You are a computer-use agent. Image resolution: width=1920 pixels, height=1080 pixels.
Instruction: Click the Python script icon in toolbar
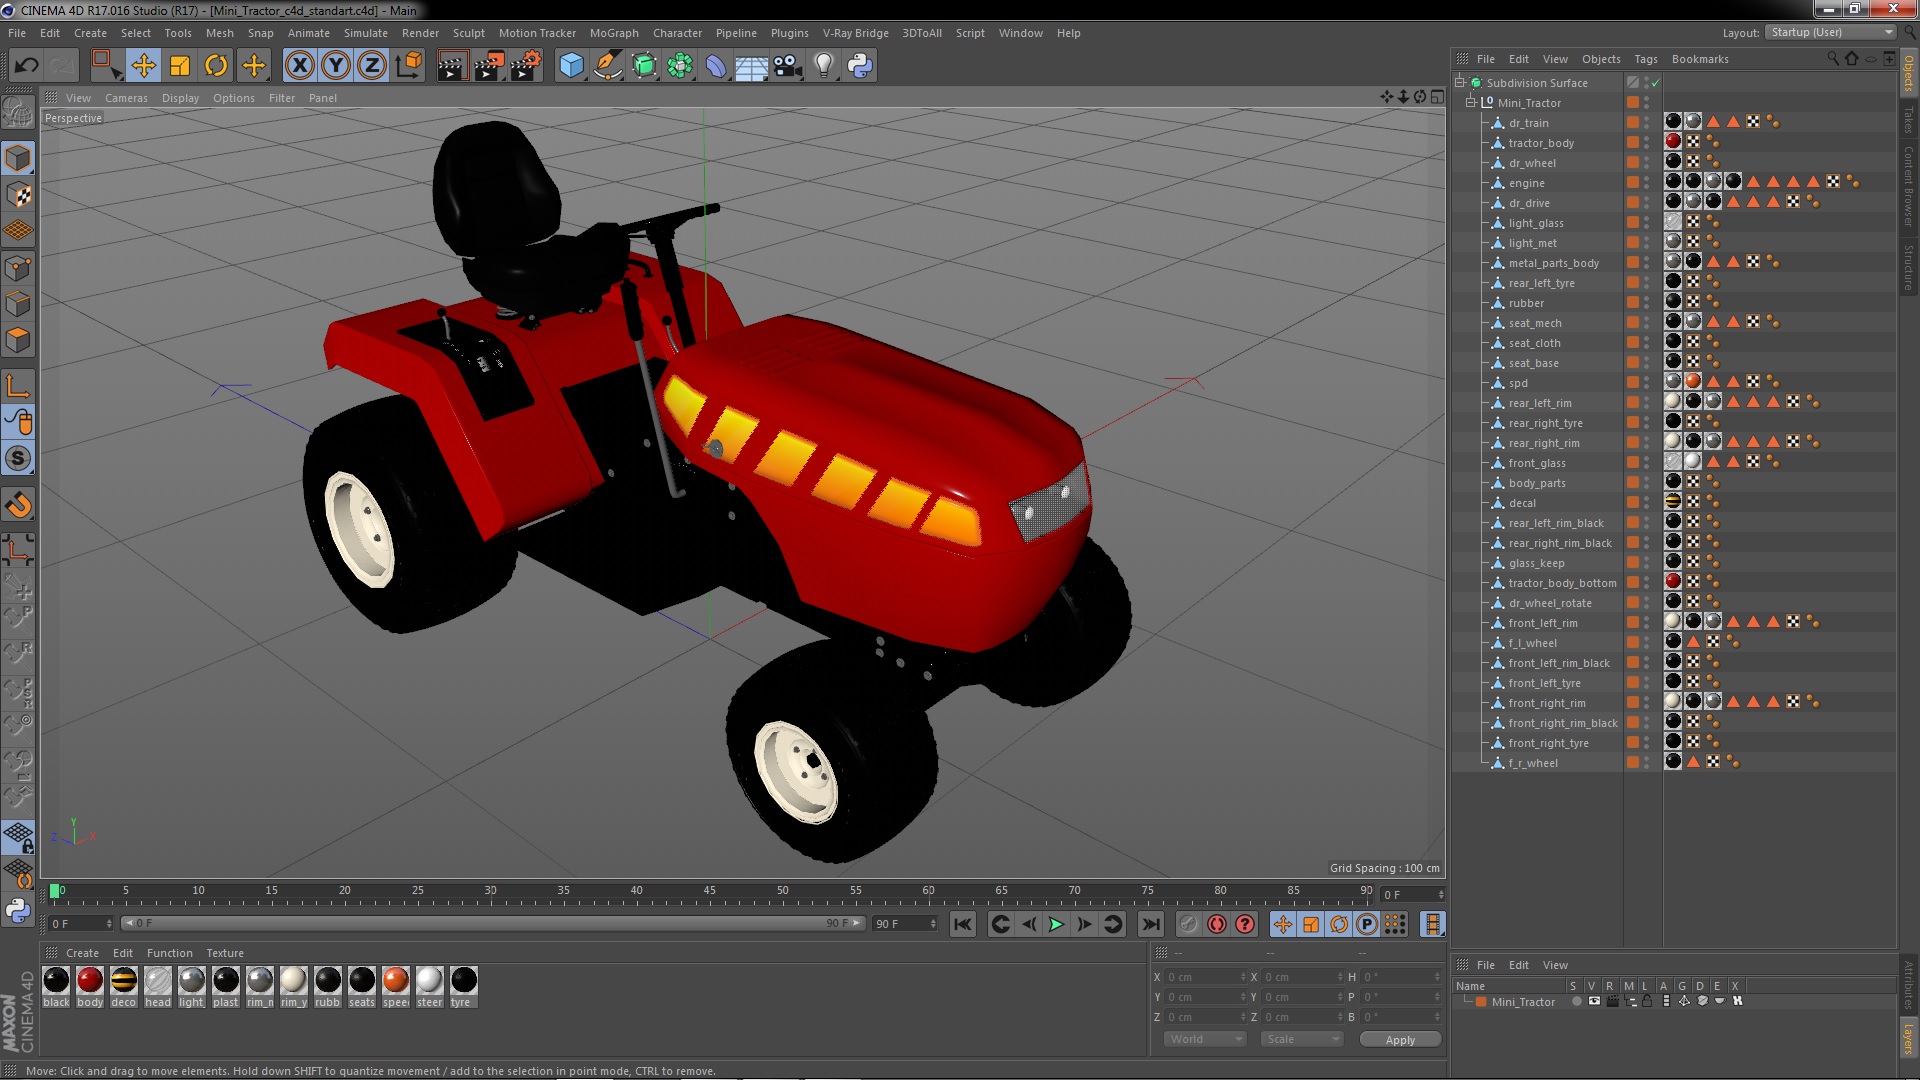pyautogui.click(x=860, y=66)
